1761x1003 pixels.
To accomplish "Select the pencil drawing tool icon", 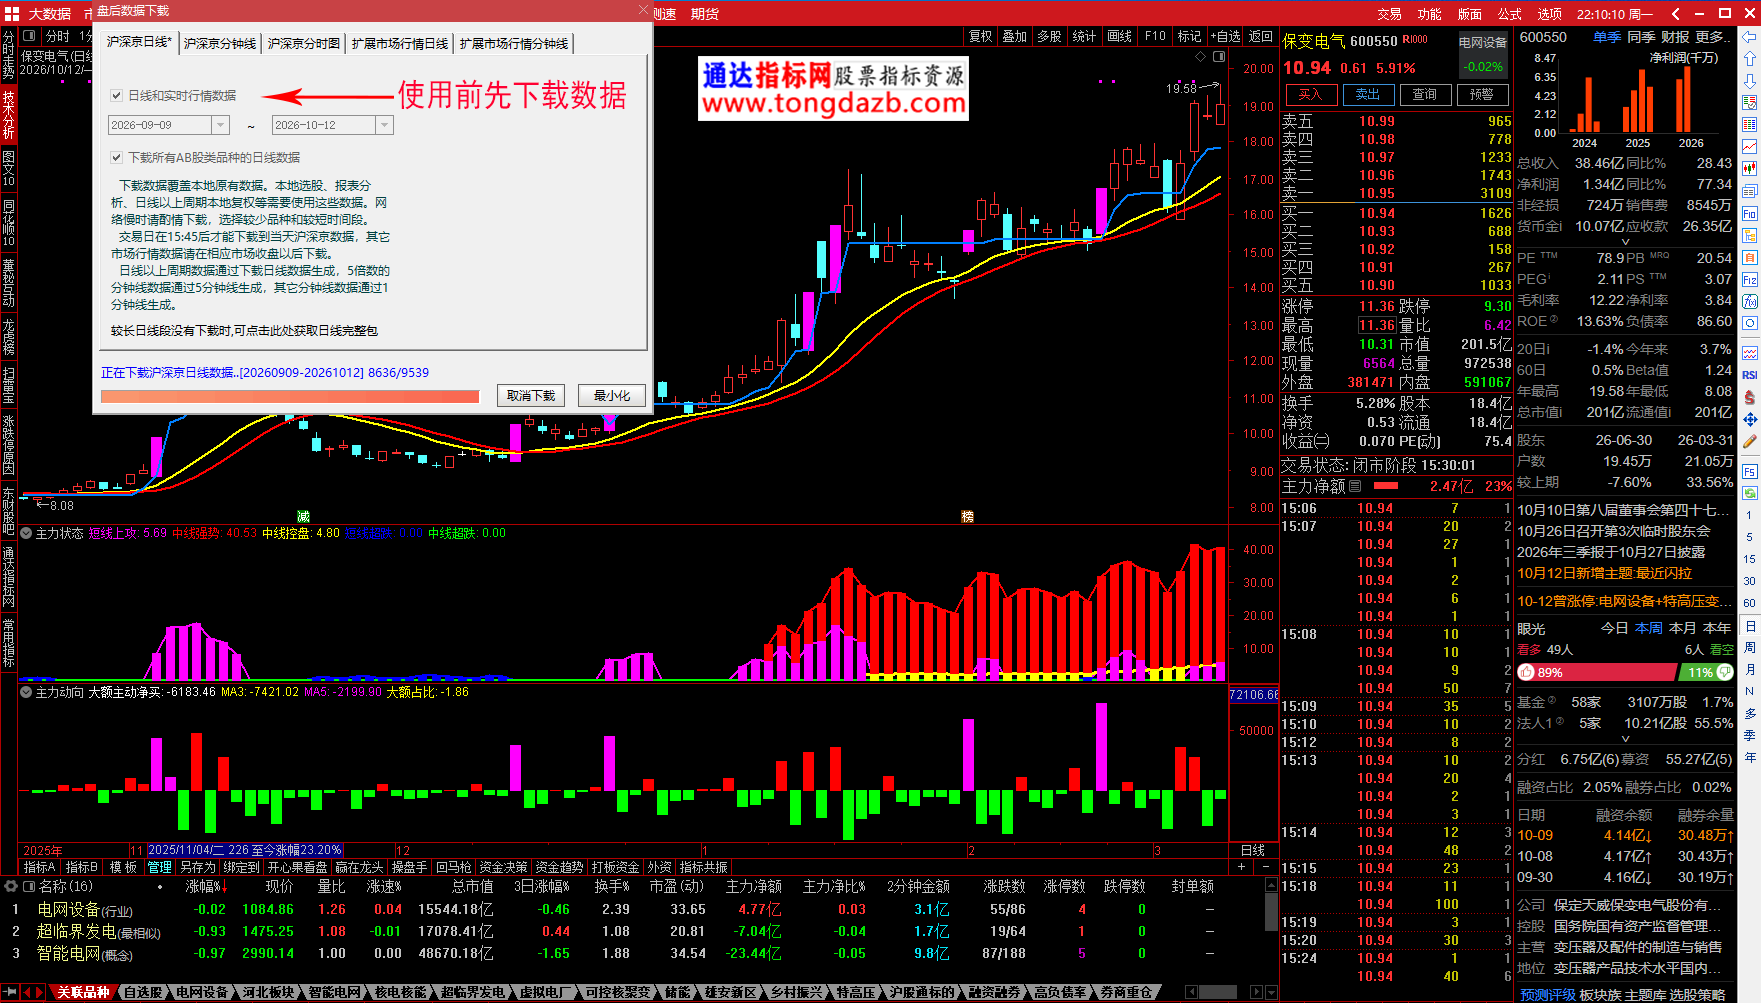I will click(x=1750, y=441).
